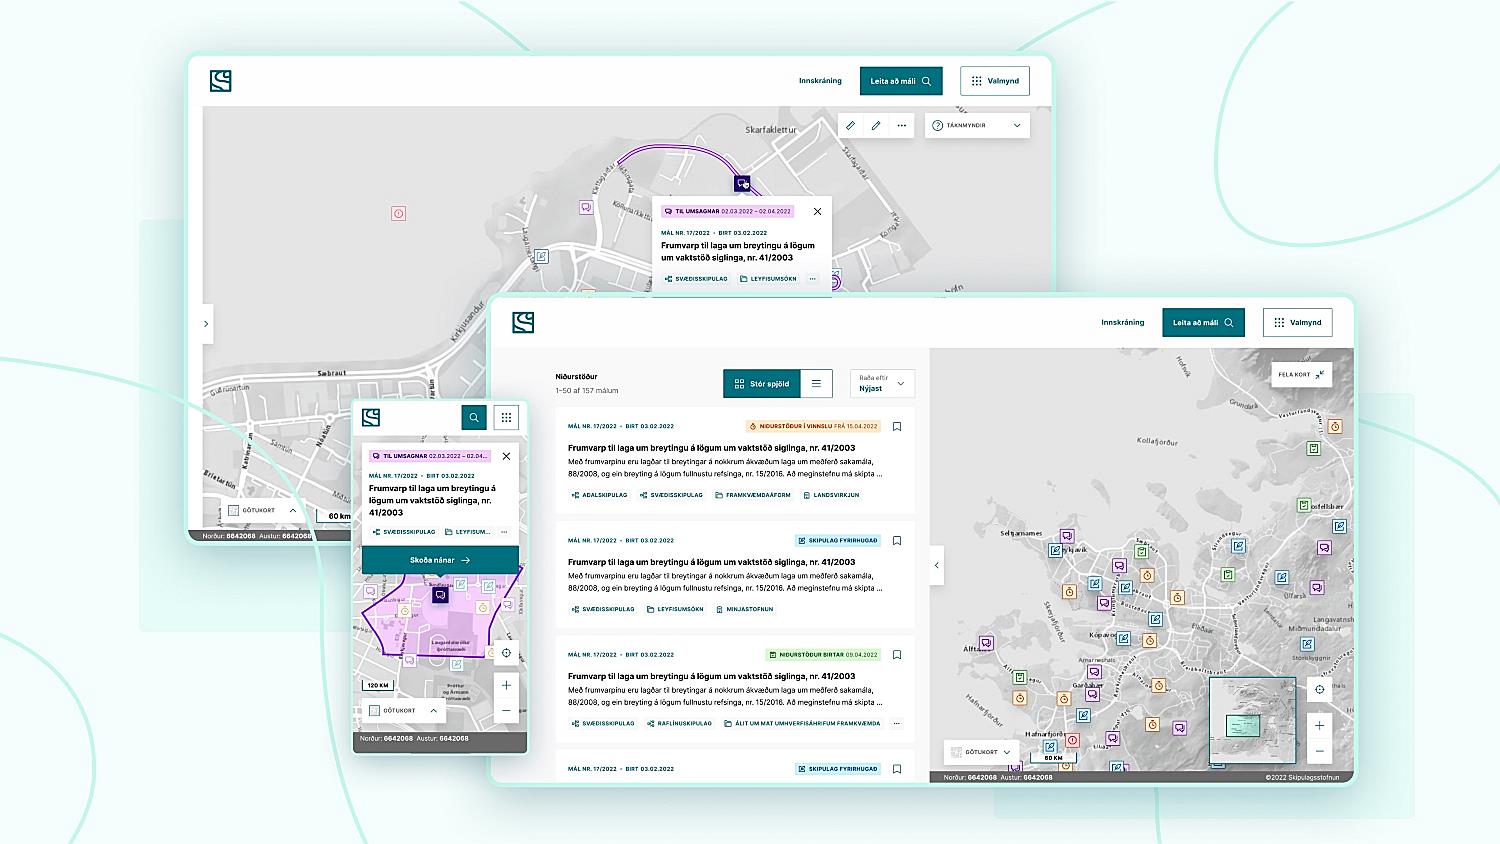This screenshot has width=1500, height=844.
Task: Bookmark the first result card
Action: click(x=897, y=427)
